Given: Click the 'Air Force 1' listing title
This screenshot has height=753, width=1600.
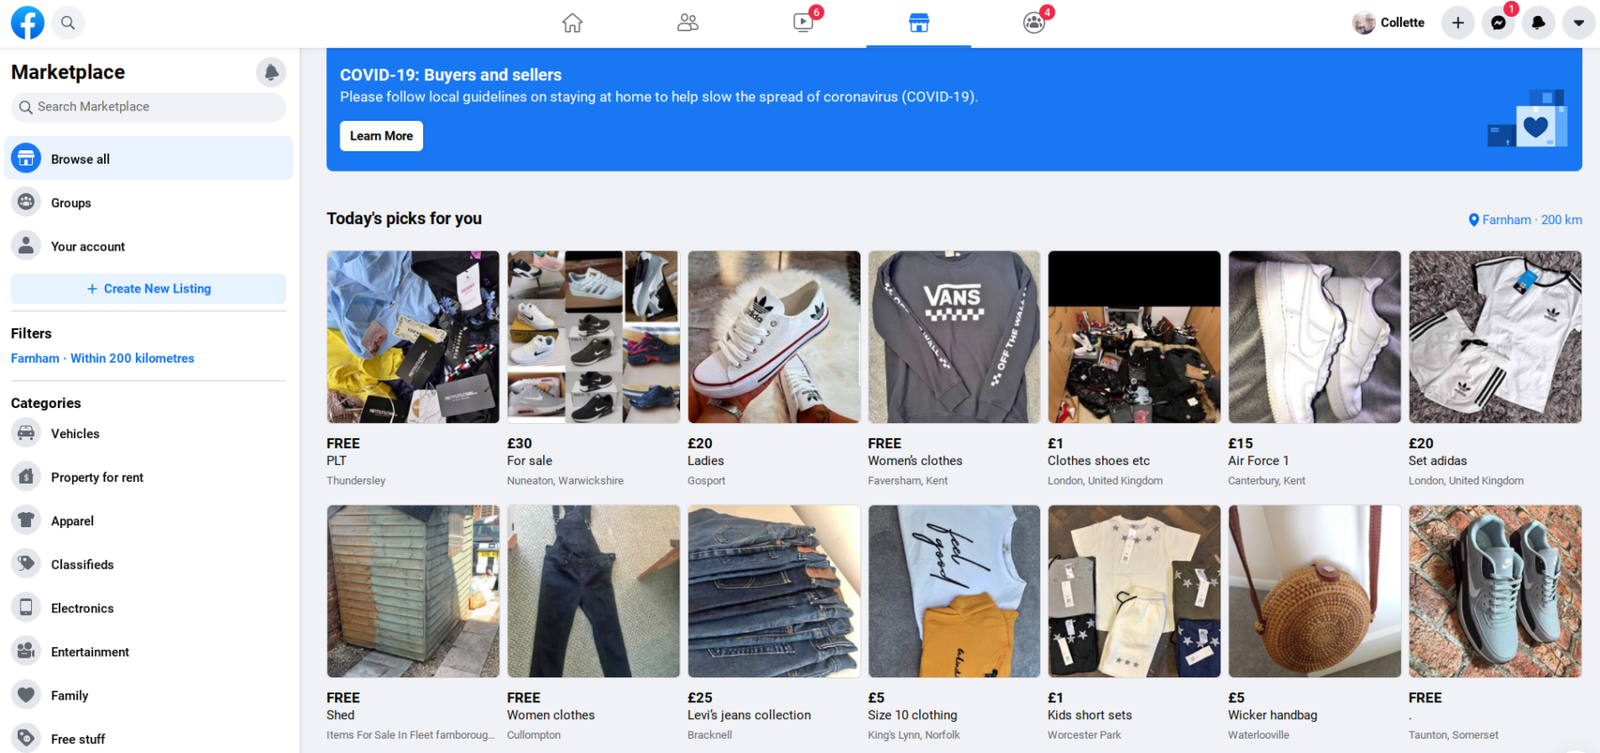Looking at the screenshot, I should (x=1258, y=461).
